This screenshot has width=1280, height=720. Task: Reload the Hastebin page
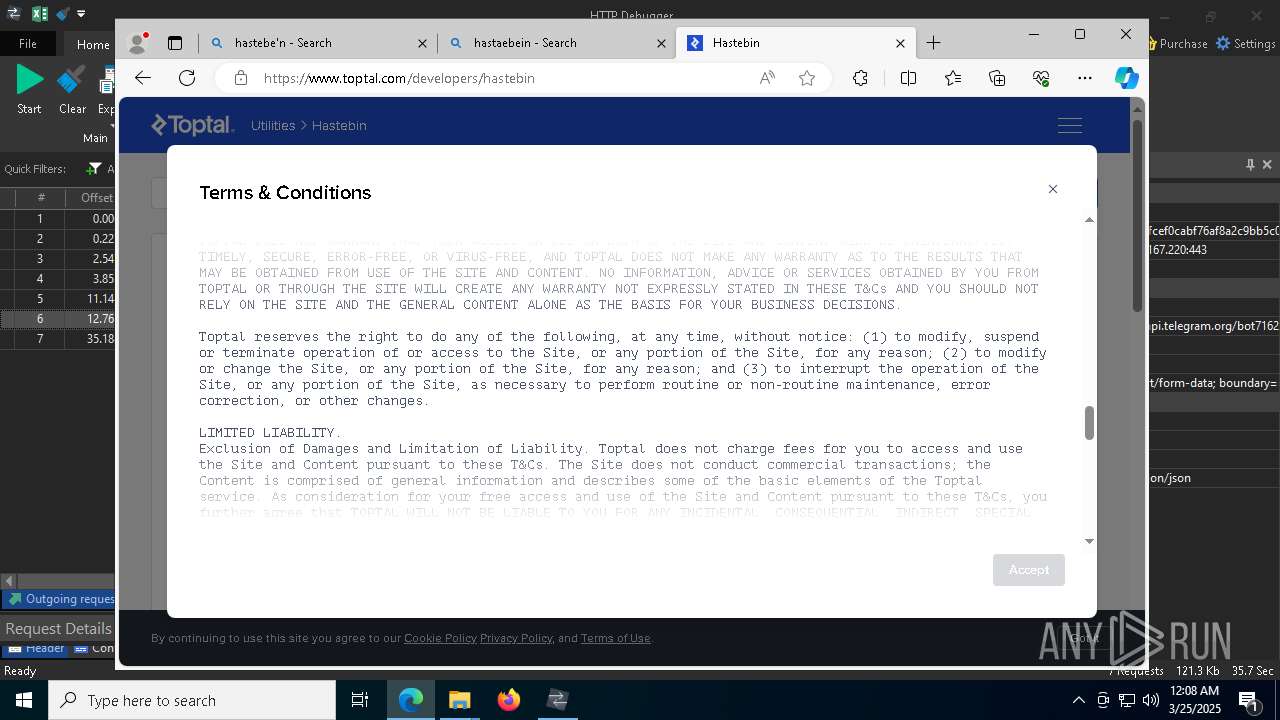pyautogui.click(x=187, y=78)
